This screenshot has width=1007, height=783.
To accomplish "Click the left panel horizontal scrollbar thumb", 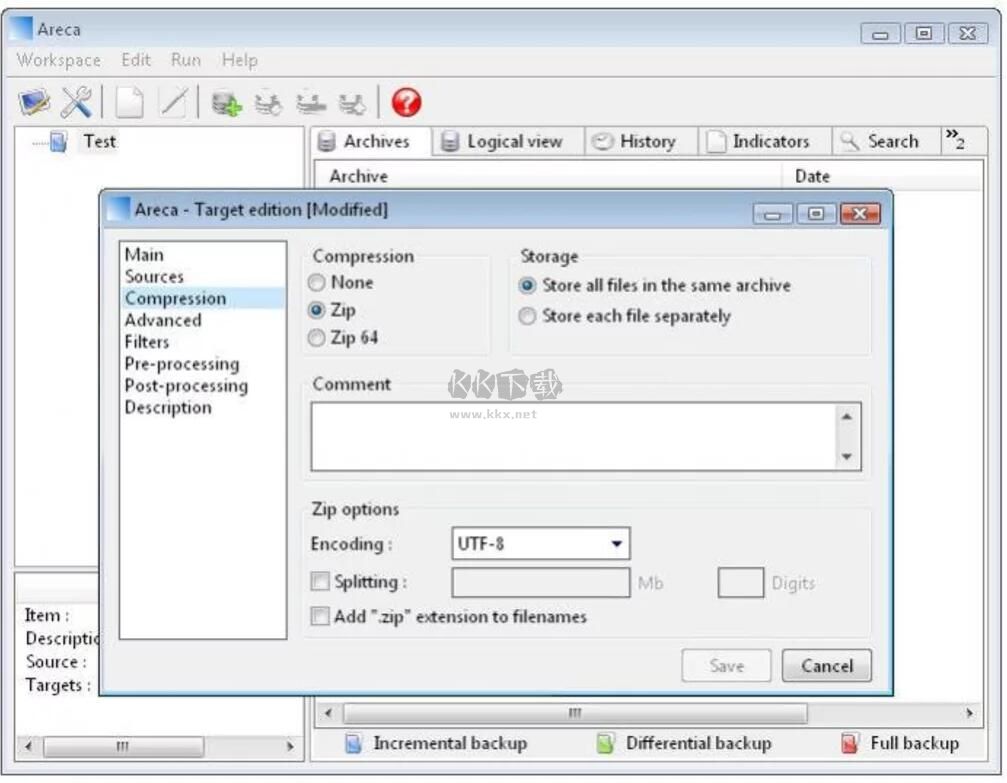I will tap(123, 746).
